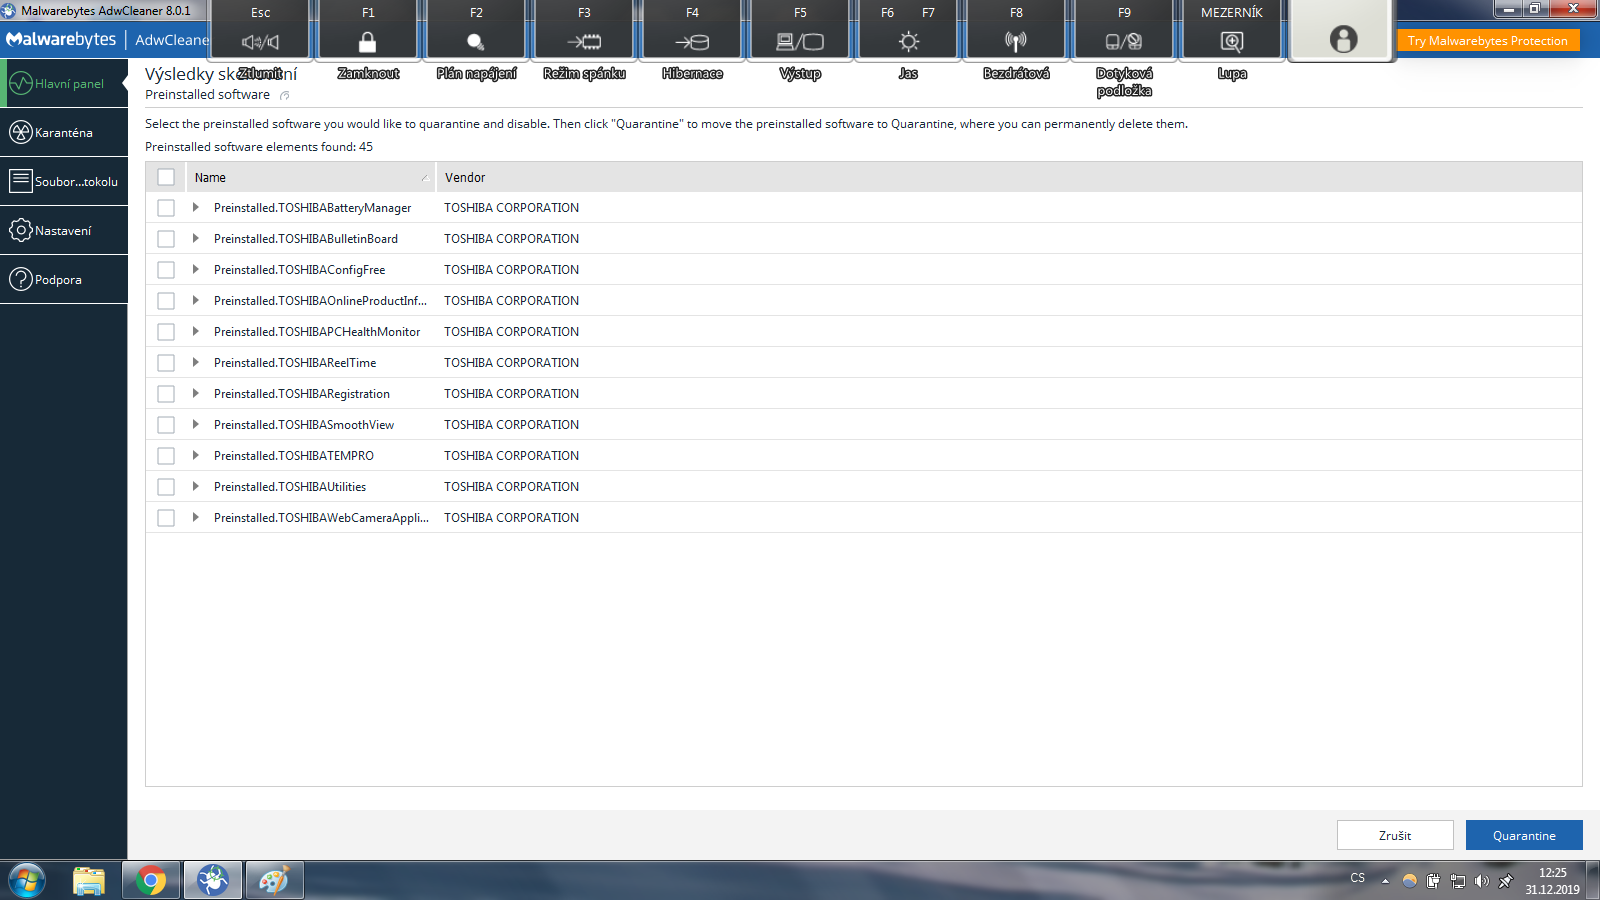The width and height of the screenshot is (1600, 900).
Task: Click the info icon beside Preinstalled software
Action: point(285,95)
